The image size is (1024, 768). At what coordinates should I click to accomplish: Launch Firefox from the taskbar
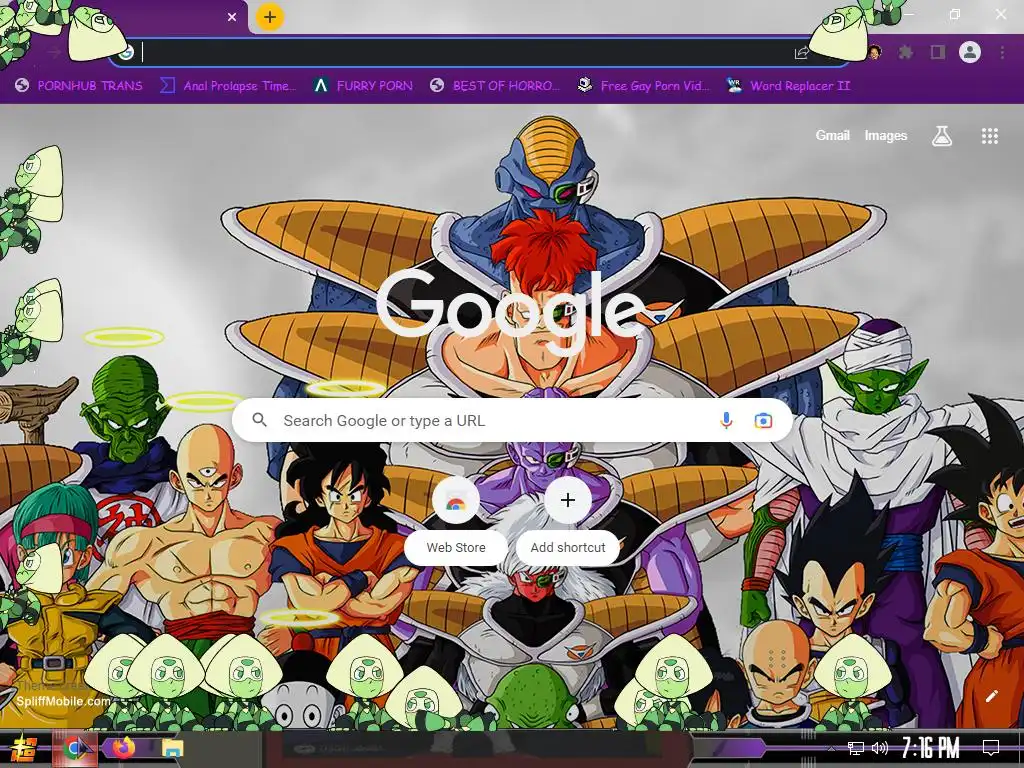(123, 747)
